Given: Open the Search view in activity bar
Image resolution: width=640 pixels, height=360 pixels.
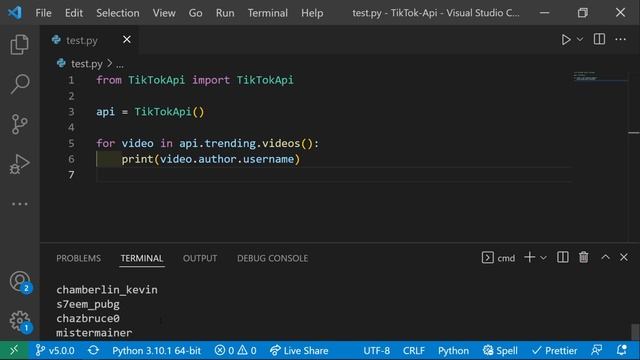Looking at the screenshot, I should (19, 84).
